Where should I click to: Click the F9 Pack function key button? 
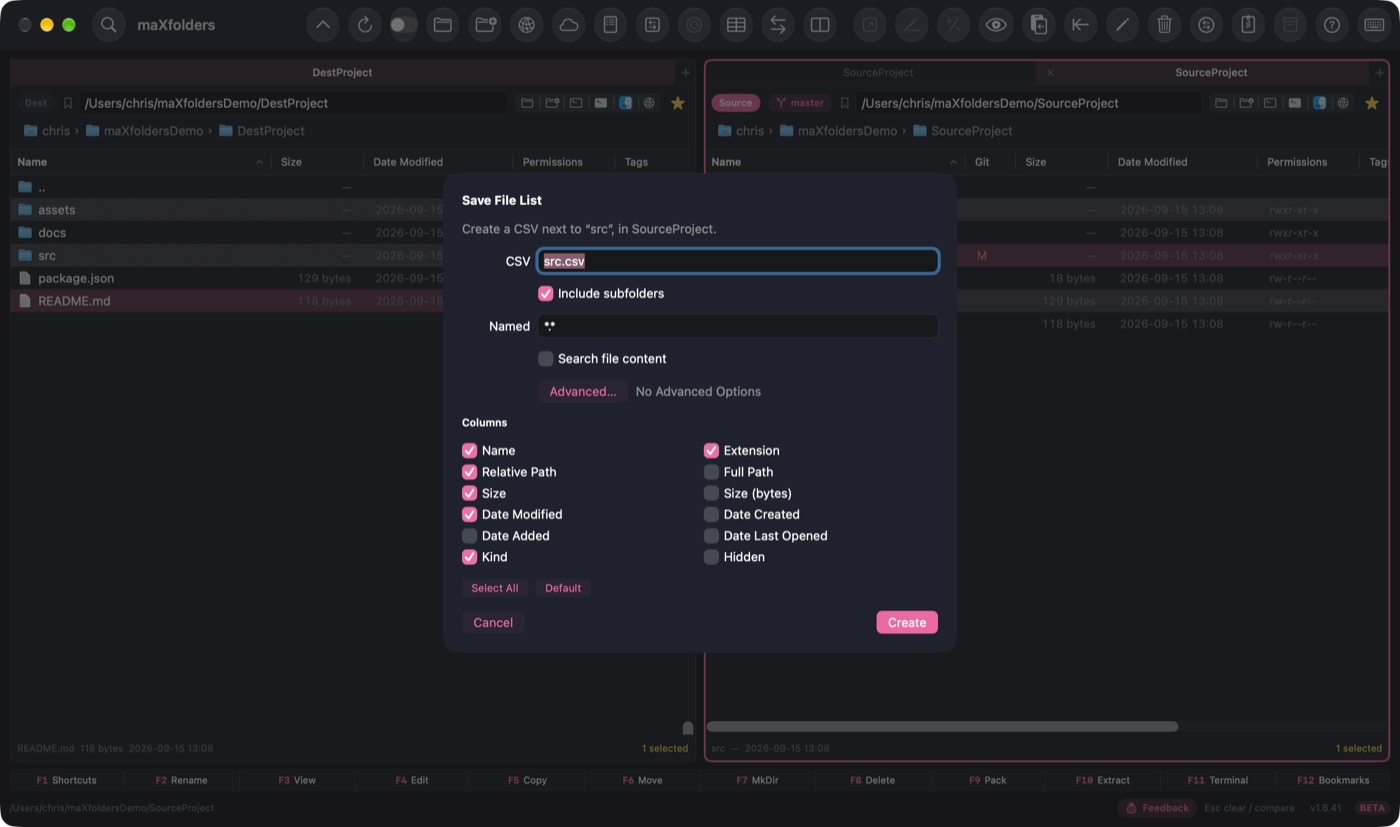click(x=987, y=780)
